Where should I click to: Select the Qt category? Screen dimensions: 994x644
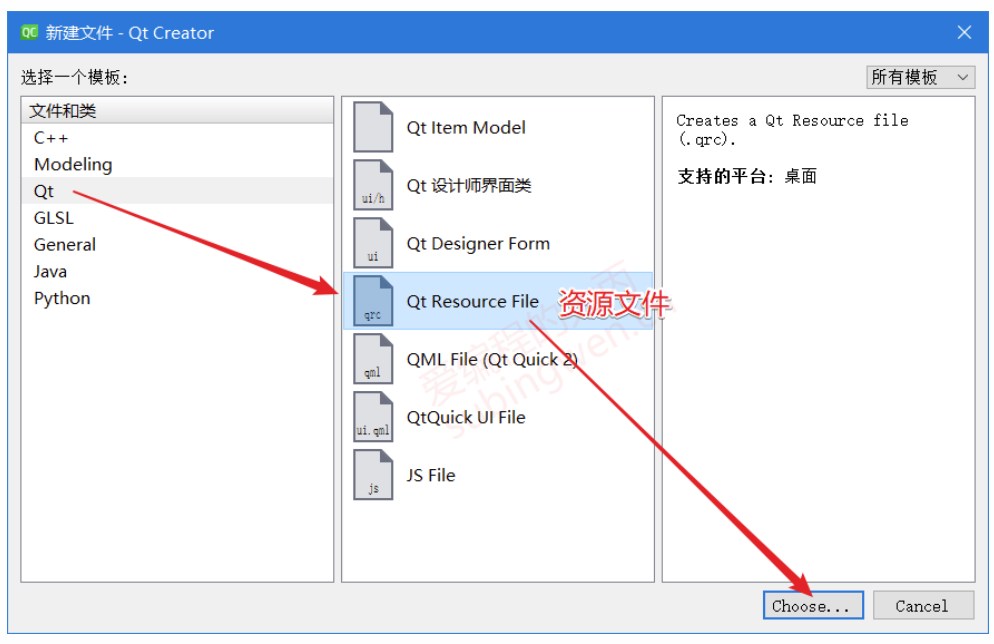[177, 191]
